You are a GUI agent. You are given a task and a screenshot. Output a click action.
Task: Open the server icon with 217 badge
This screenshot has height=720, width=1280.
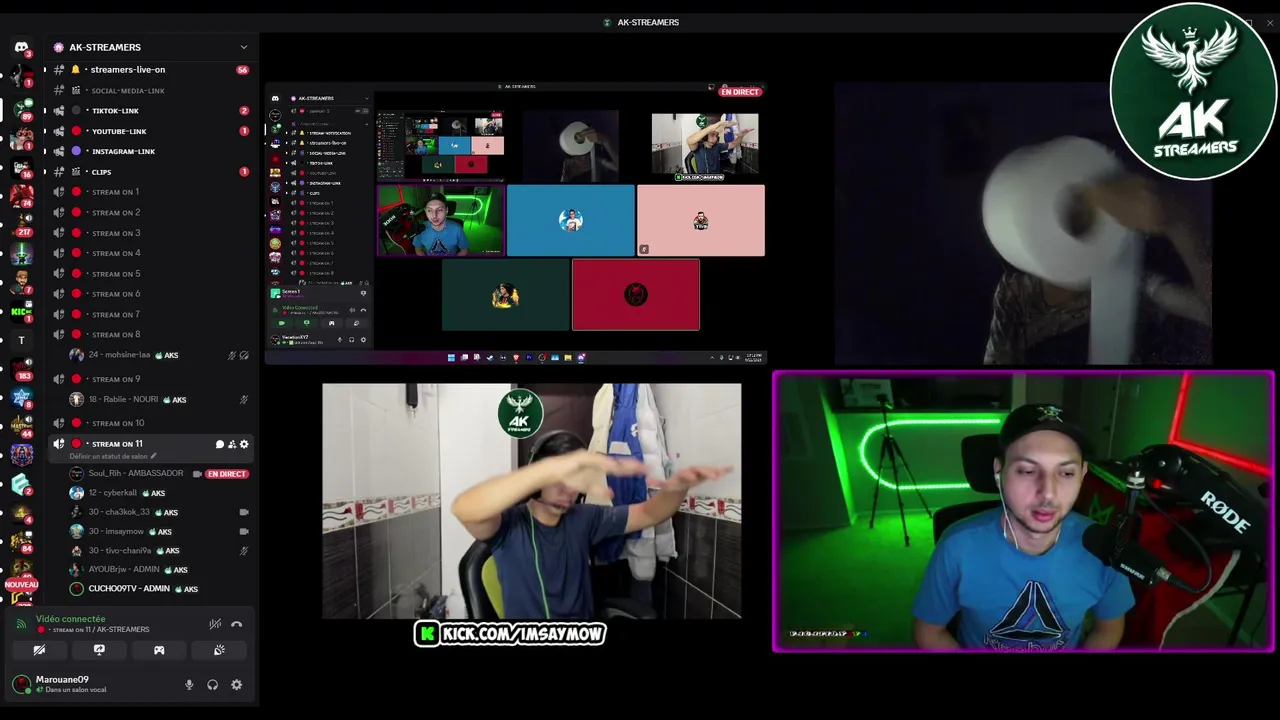(x=21, y=223)
